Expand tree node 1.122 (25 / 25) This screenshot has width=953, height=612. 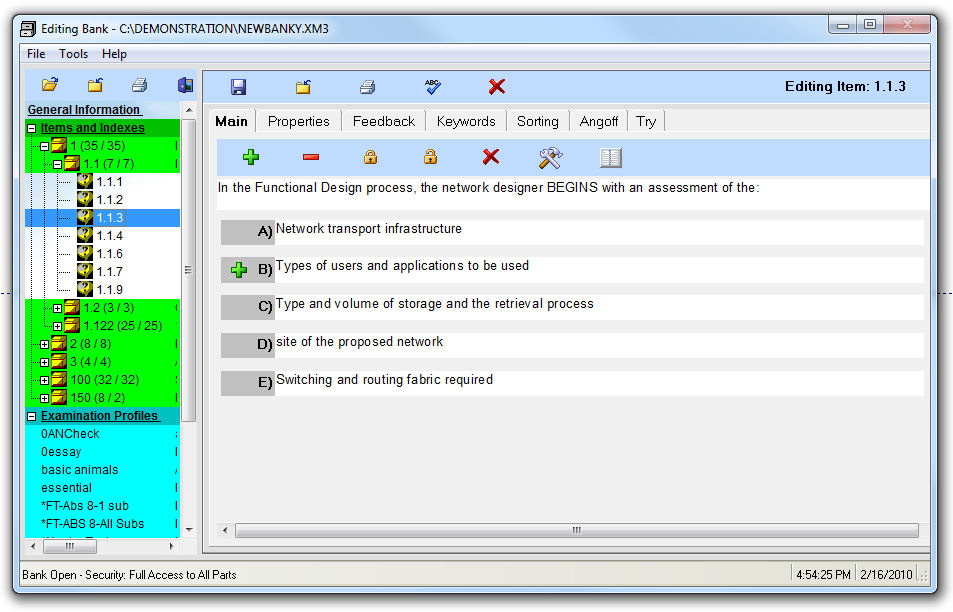click(x=57, y=326)
